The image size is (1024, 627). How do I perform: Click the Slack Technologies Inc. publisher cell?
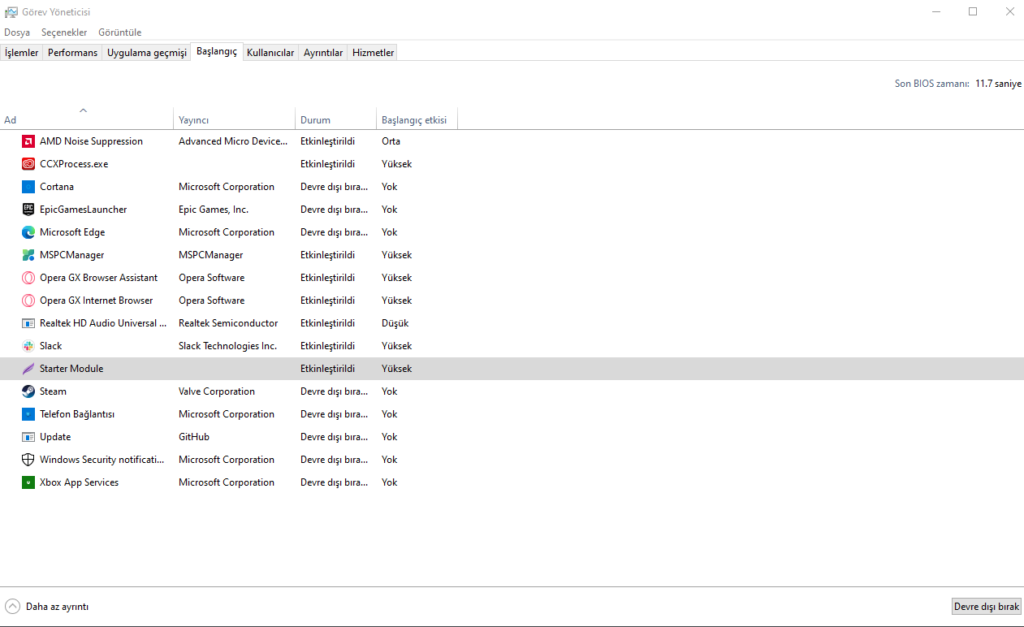(x=228, y=346)
